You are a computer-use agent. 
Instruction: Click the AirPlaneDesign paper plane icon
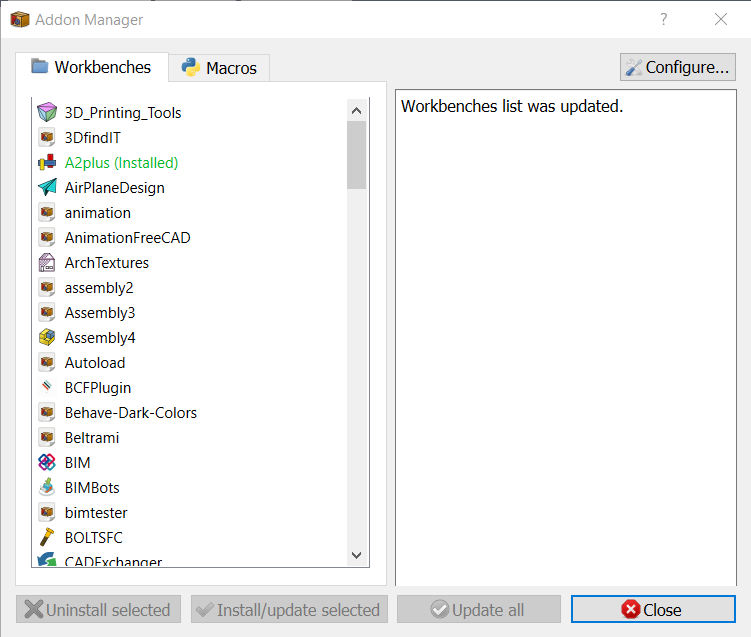click(x=47, y=187)
